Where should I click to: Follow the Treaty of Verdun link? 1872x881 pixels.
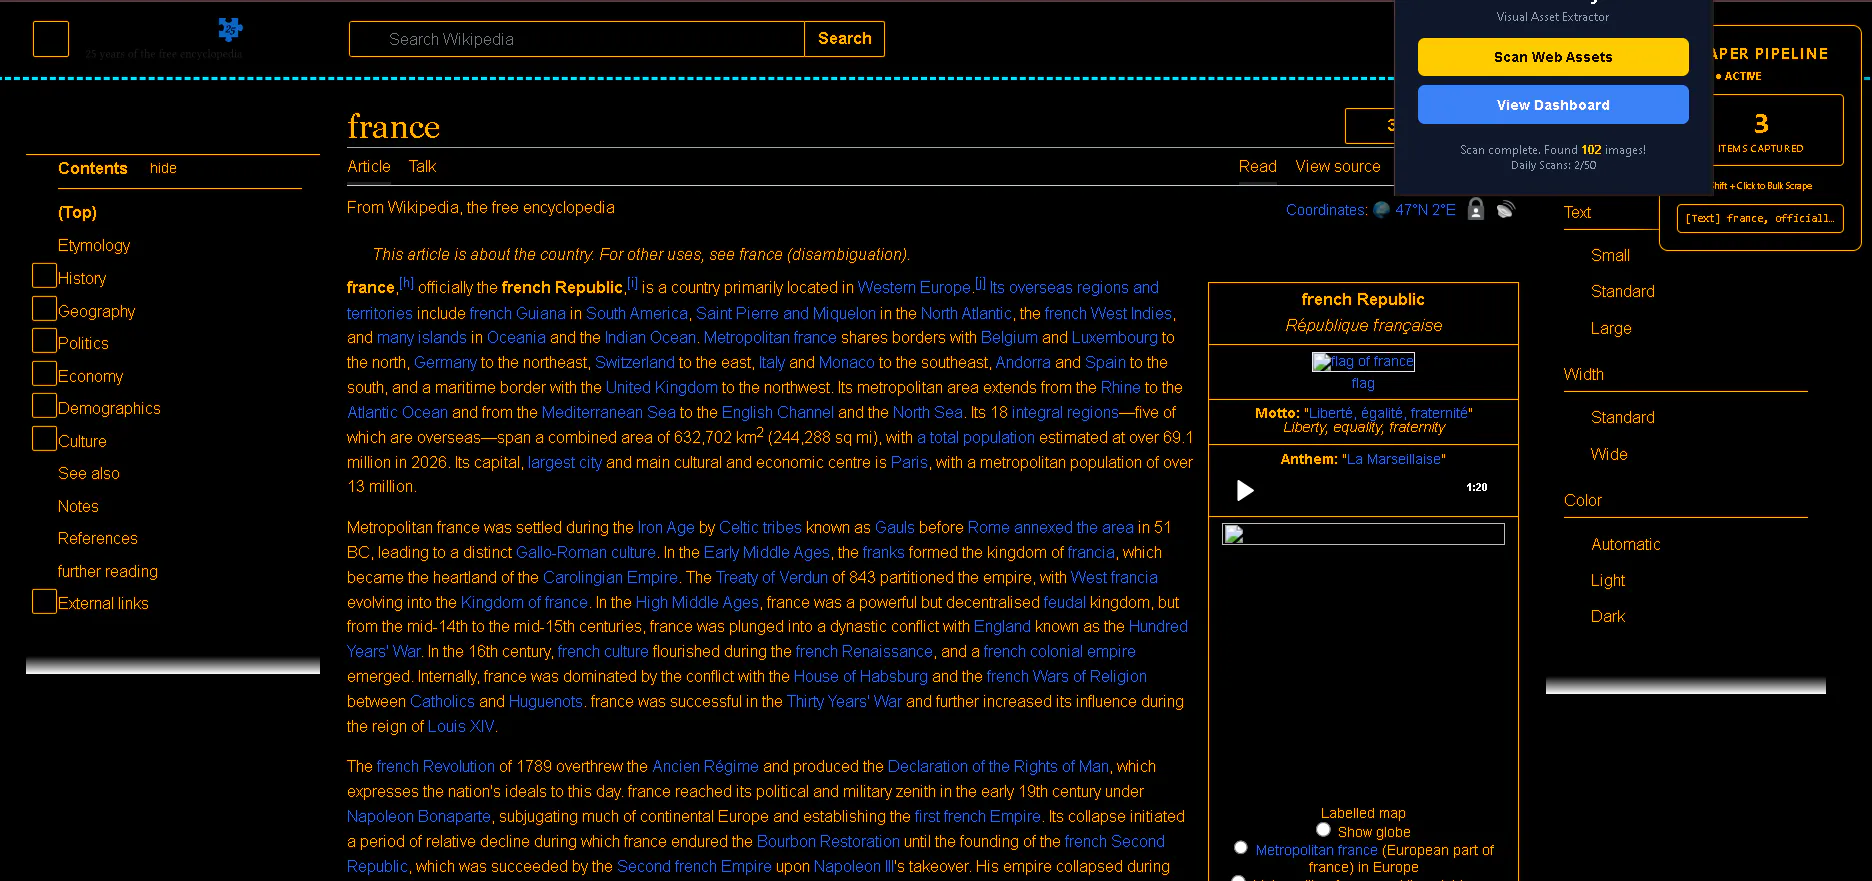point(772,577)
